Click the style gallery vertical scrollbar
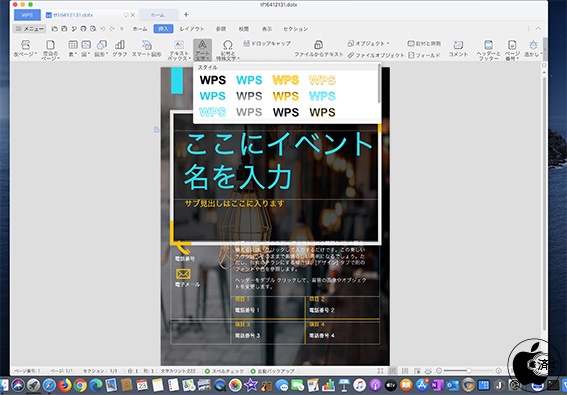The width and height of the screenshot is (567, 395). click(379, 84)
